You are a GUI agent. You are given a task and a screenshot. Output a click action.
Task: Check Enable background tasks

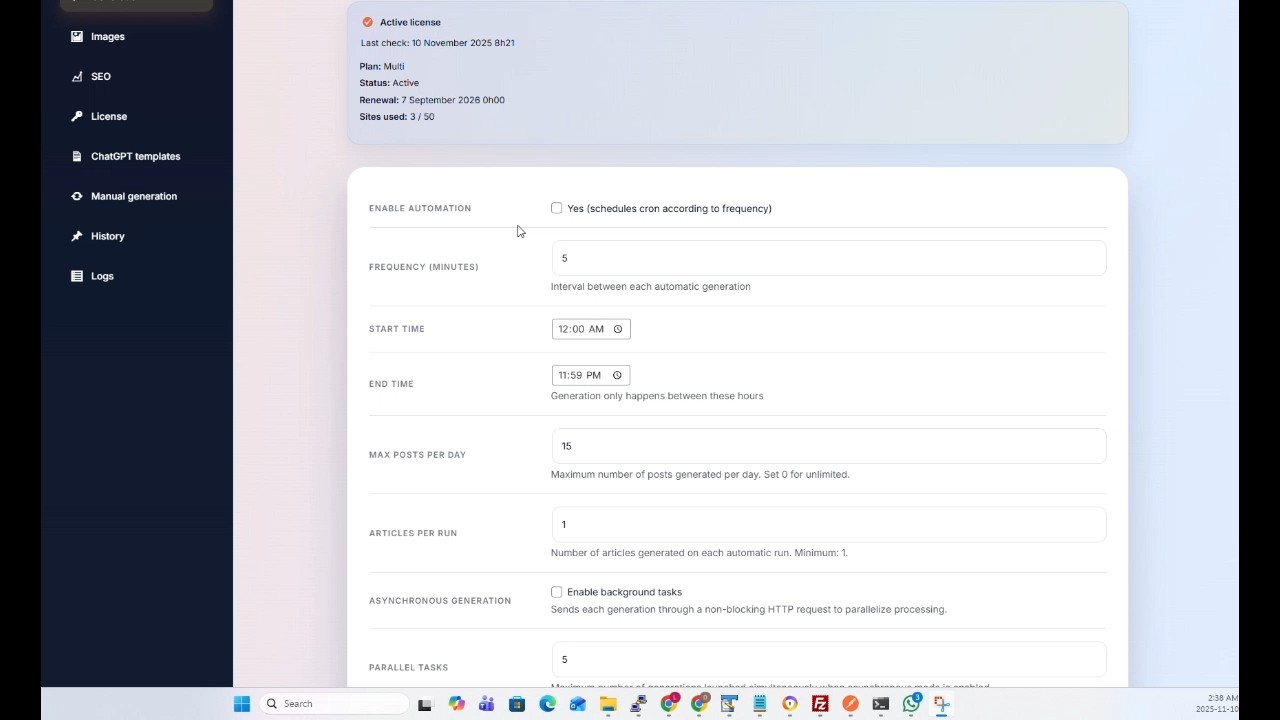556,592
